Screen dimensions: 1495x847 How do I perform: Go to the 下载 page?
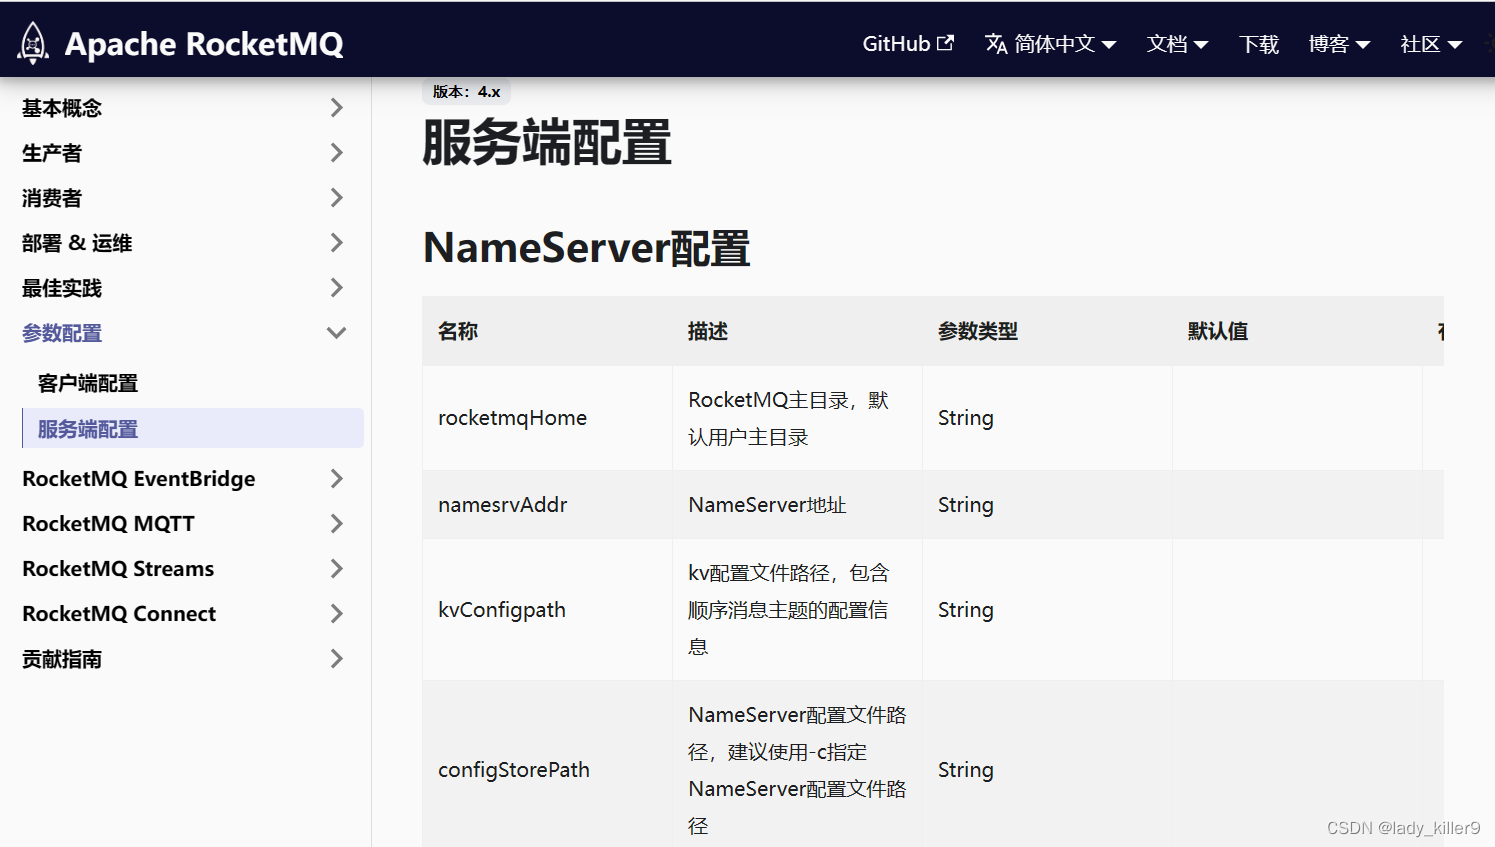click(1259, 44)
